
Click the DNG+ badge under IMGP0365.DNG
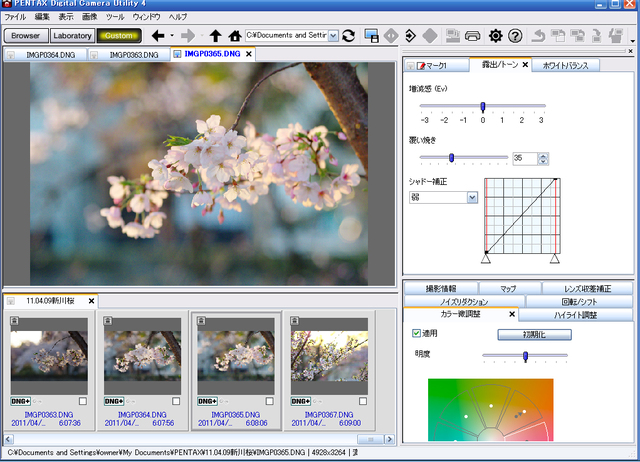click(207, 402)
